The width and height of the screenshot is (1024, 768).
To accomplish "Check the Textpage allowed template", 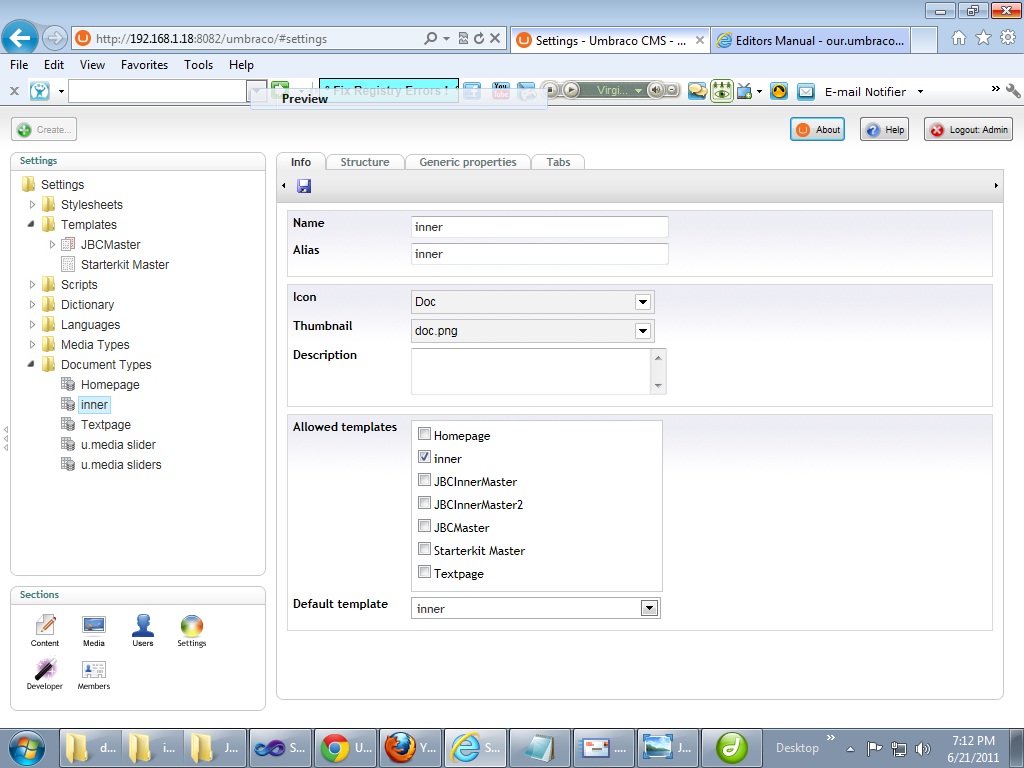I will coord(425,573).
